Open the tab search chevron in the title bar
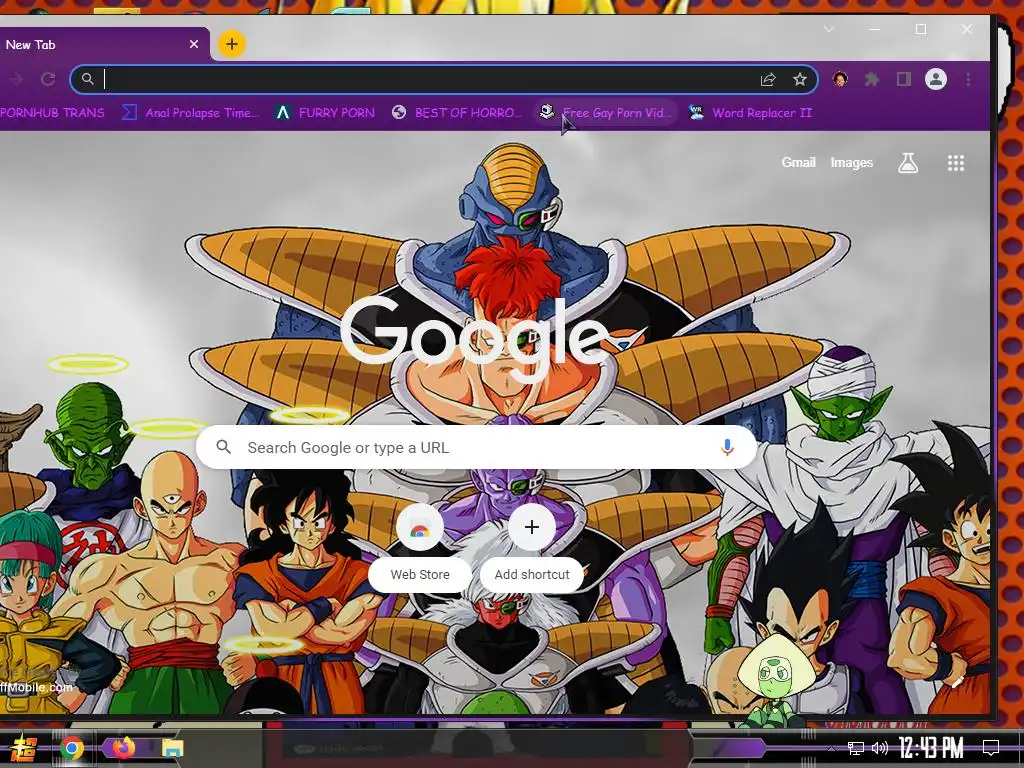Image resolution: width=1024 pixels, height=768 pixels. (x=829, y=29)
